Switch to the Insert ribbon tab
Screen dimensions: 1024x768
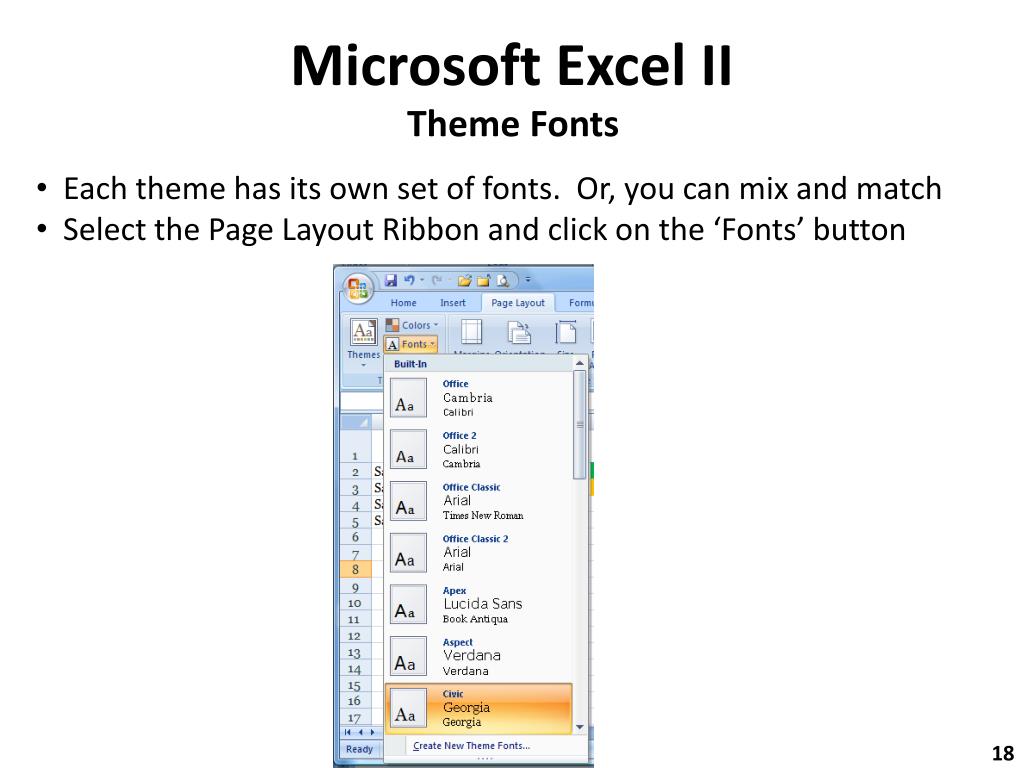pos(453,303)
